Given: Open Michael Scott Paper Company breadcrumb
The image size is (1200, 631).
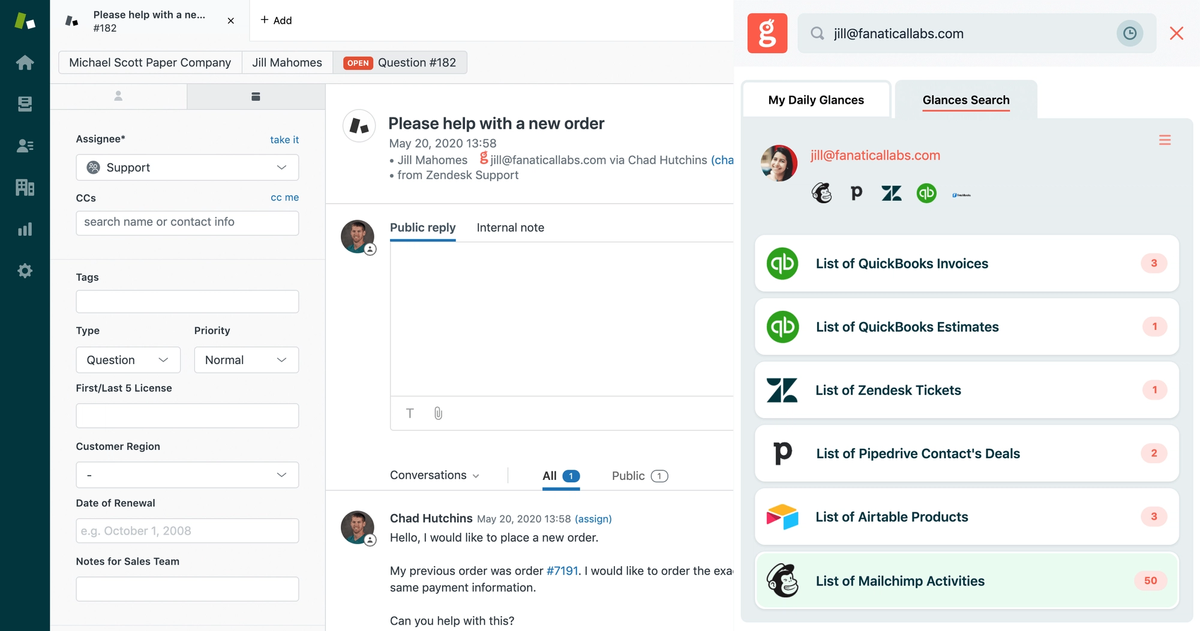Looking at the screenshot, I should click(x=150, y=62).
